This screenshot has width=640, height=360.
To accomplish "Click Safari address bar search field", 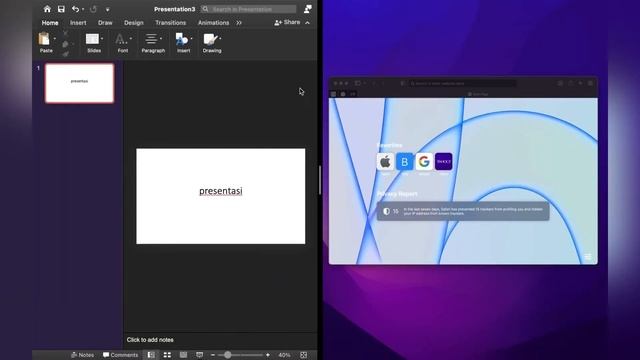I will click(462, 83).
